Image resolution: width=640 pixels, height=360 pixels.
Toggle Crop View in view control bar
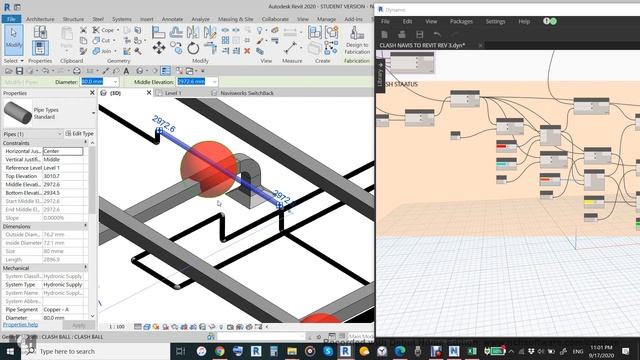click(184, 327)
